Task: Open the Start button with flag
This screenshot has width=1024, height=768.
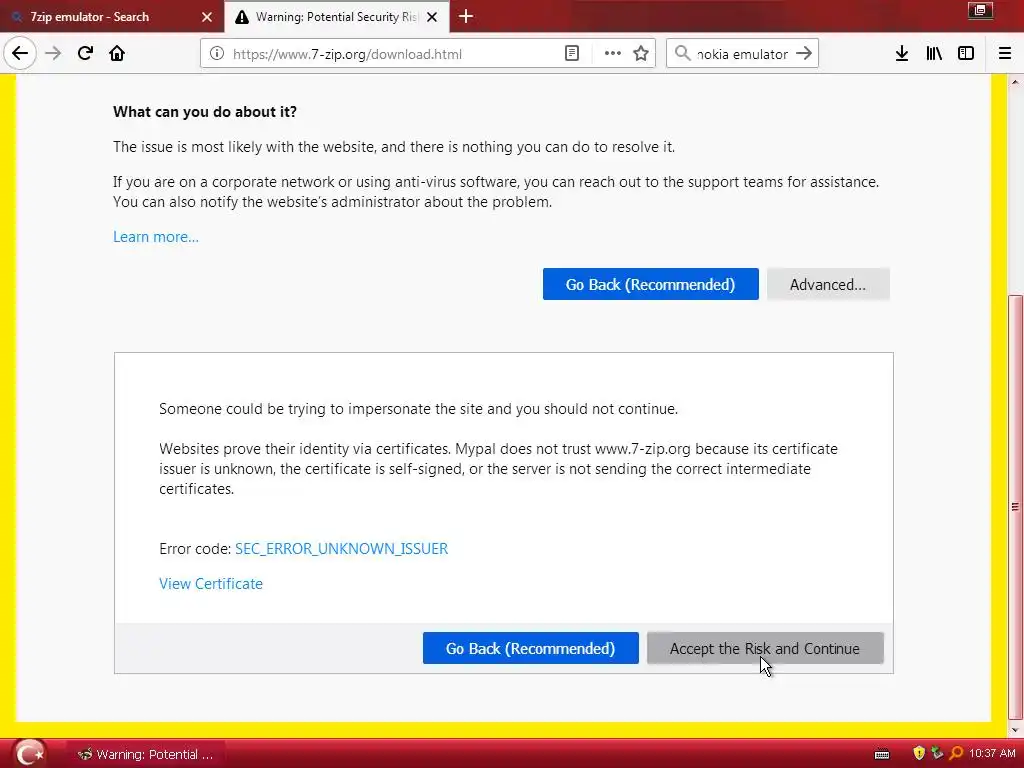Action: [30, 754]
